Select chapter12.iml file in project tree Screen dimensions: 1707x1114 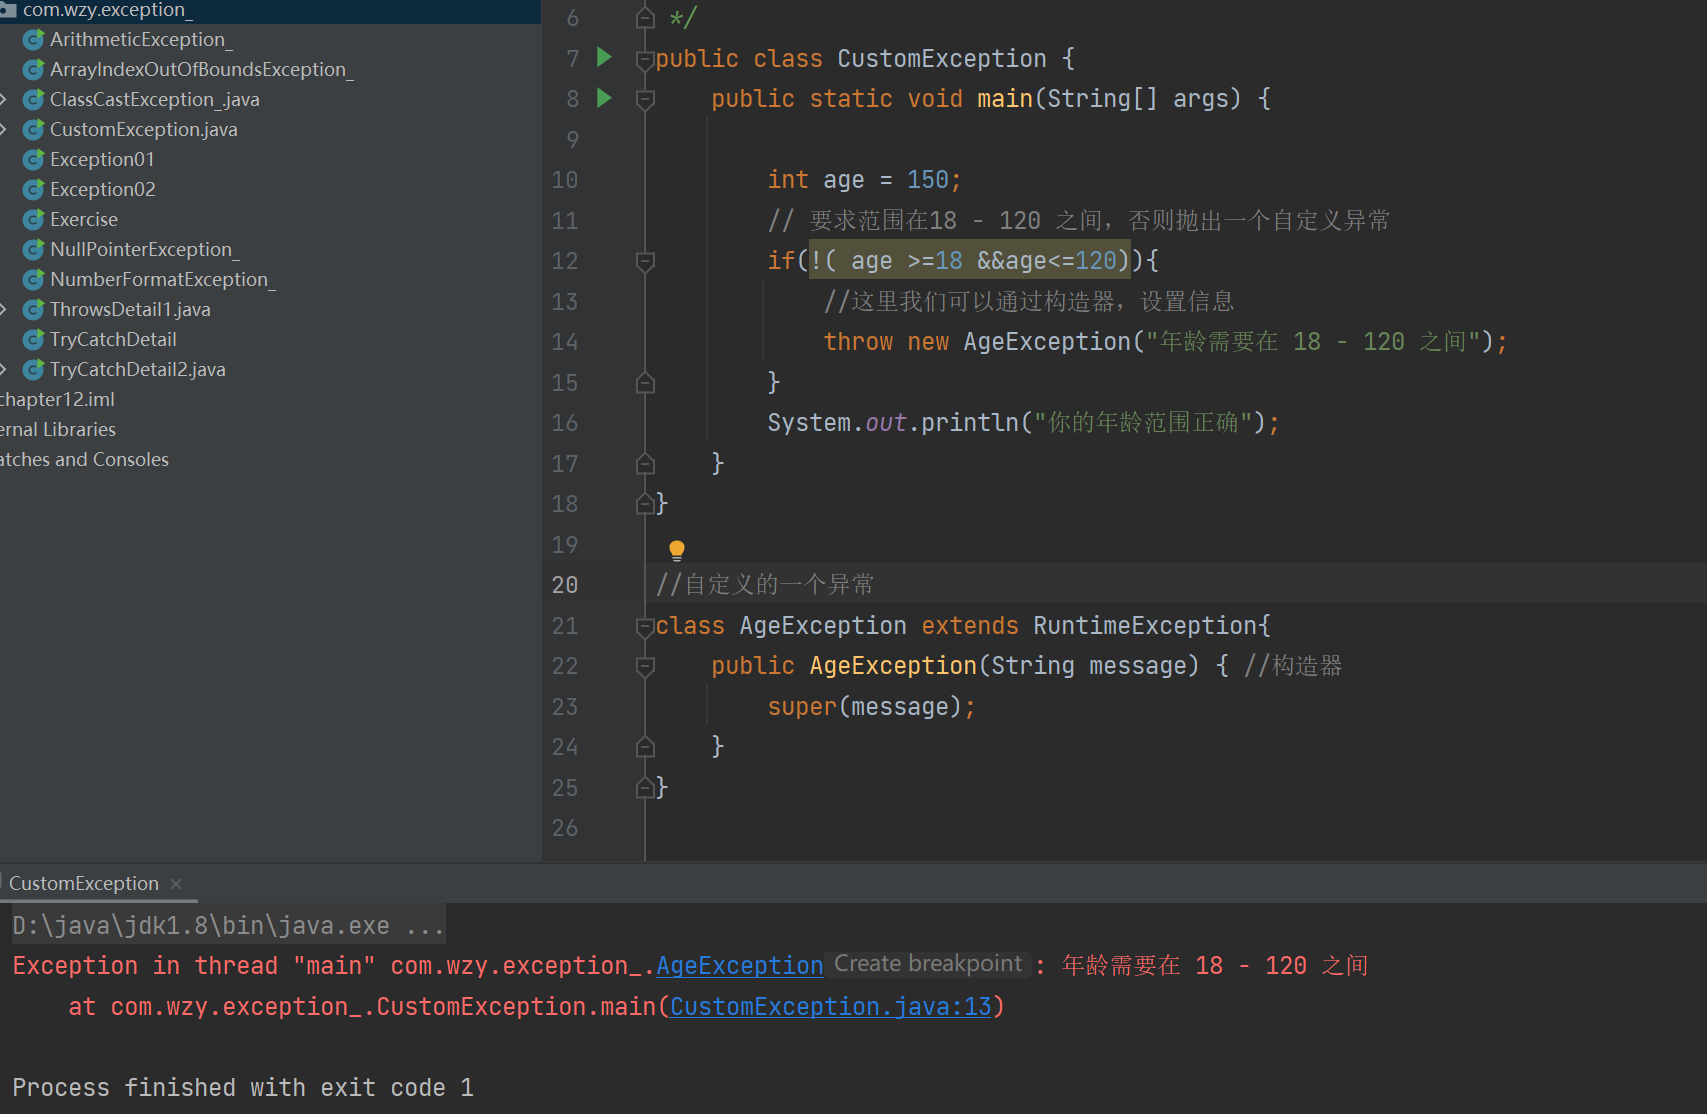pos(58,400)
